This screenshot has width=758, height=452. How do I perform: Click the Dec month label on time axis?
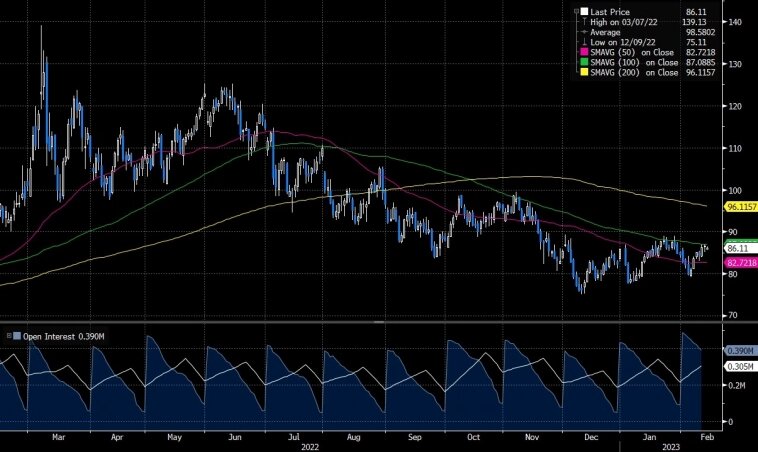coord(591,437)
